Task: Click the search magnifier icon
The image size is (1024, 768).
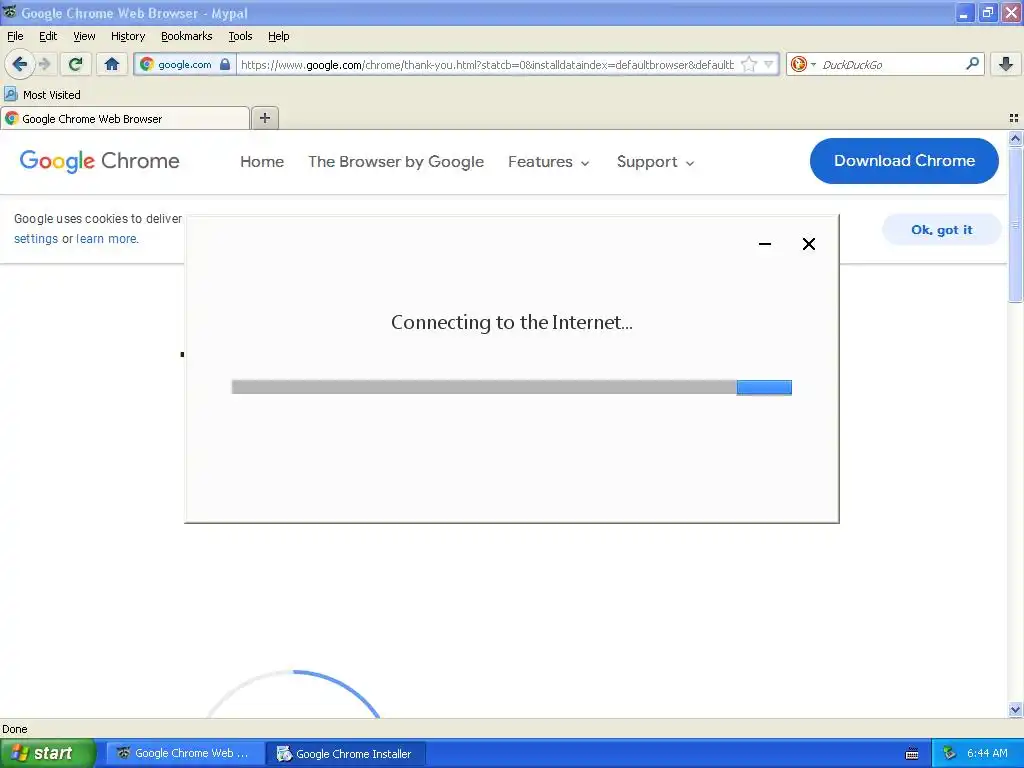Action: 972,63
